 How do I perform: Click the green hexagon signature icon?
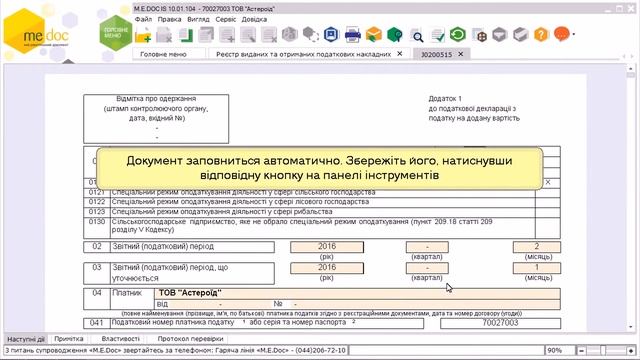pyautogui.click(x=395, y=35)
